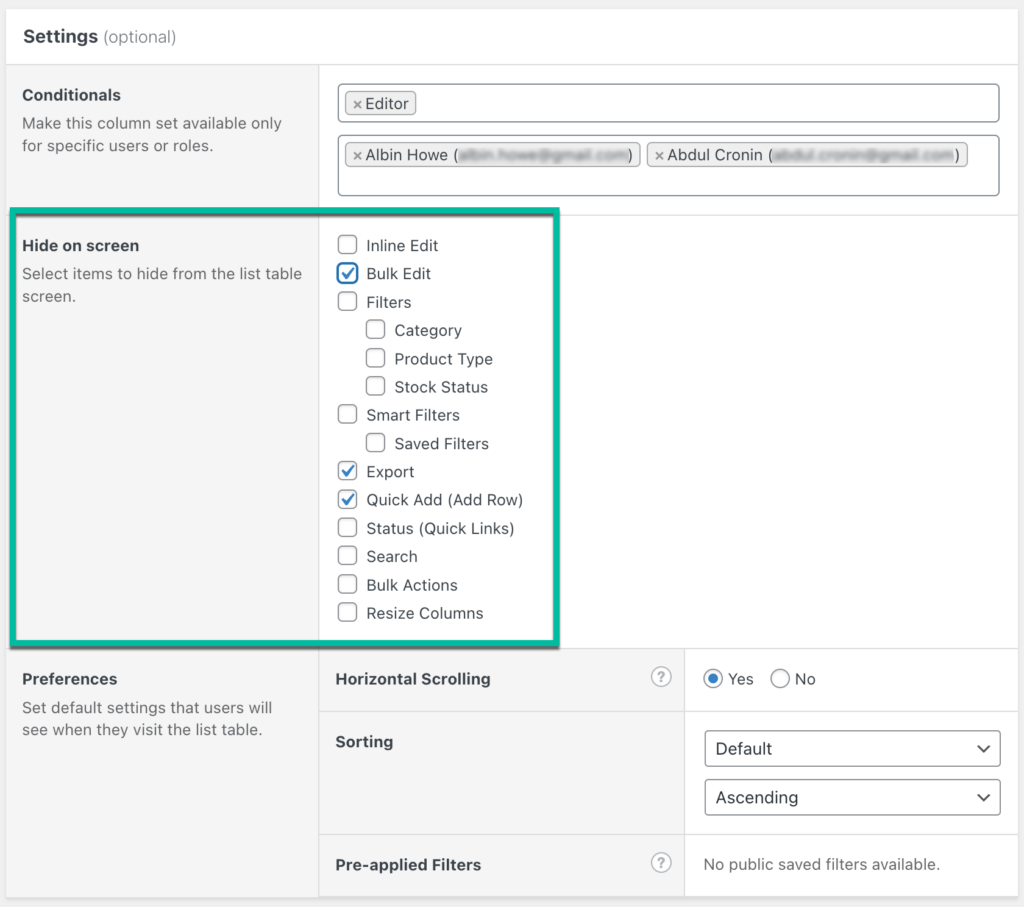This screenshot has height=907, width=1024.
Task: Hide the Product Type filter
Action: [375, 358]
